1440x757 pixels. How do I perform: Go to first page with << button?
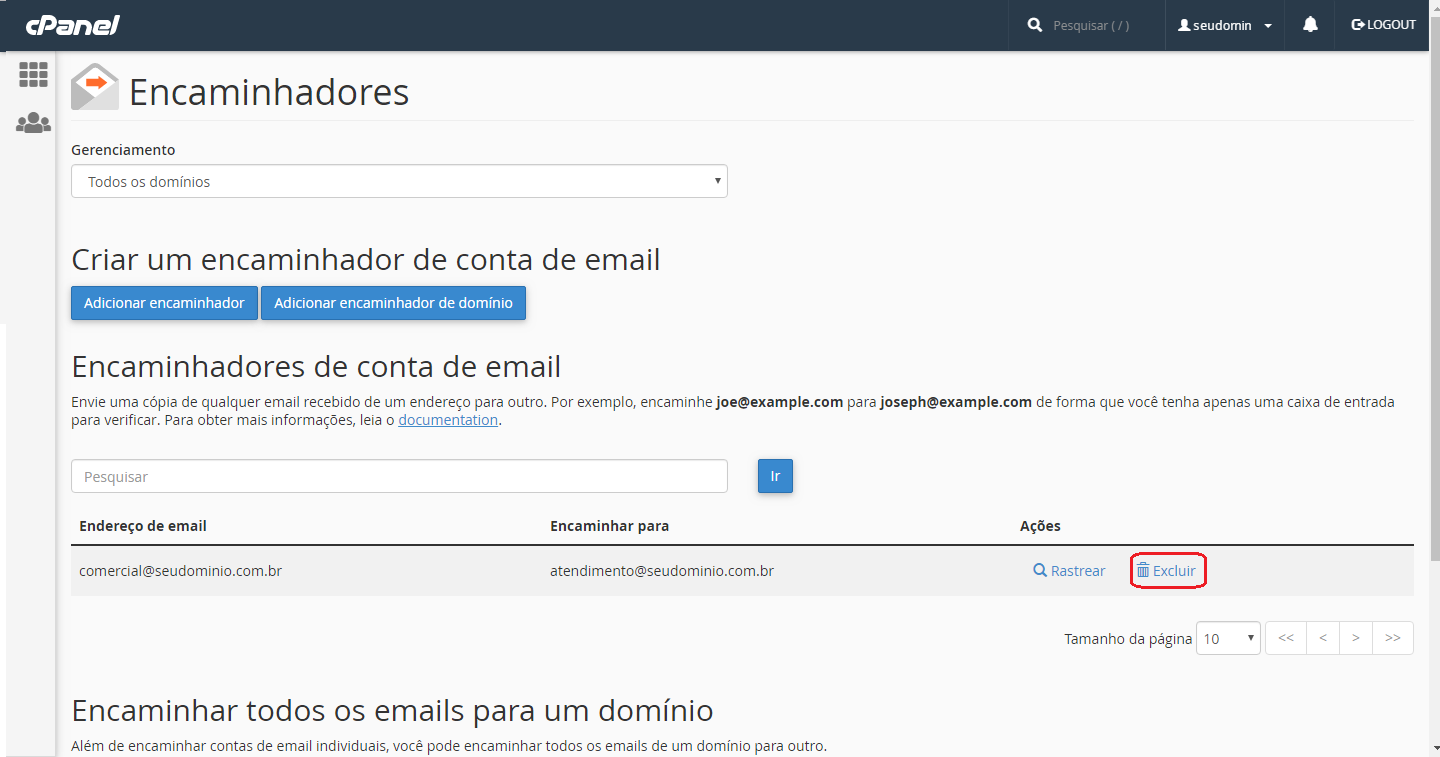pyautogui.click(x=1286, y=638)
